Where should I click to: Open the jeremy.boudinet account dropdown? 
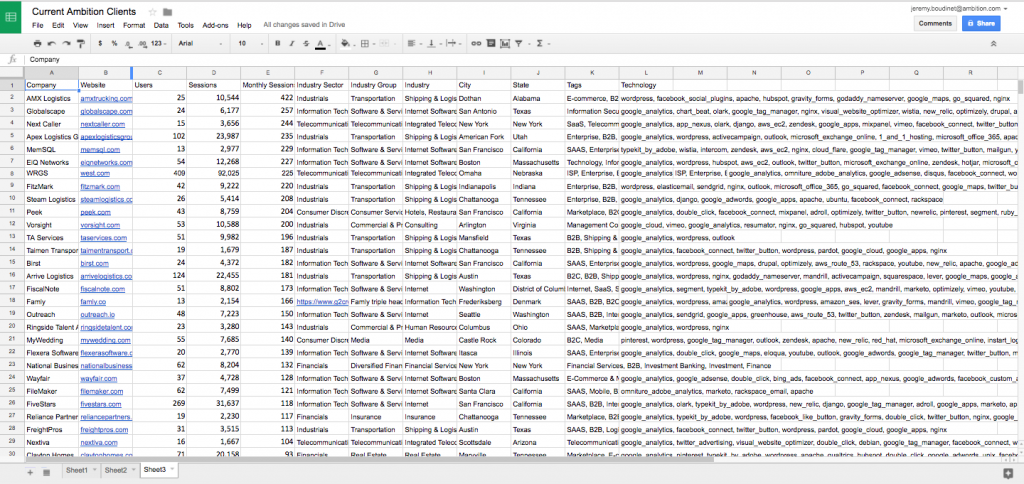[x=959, y=8]
